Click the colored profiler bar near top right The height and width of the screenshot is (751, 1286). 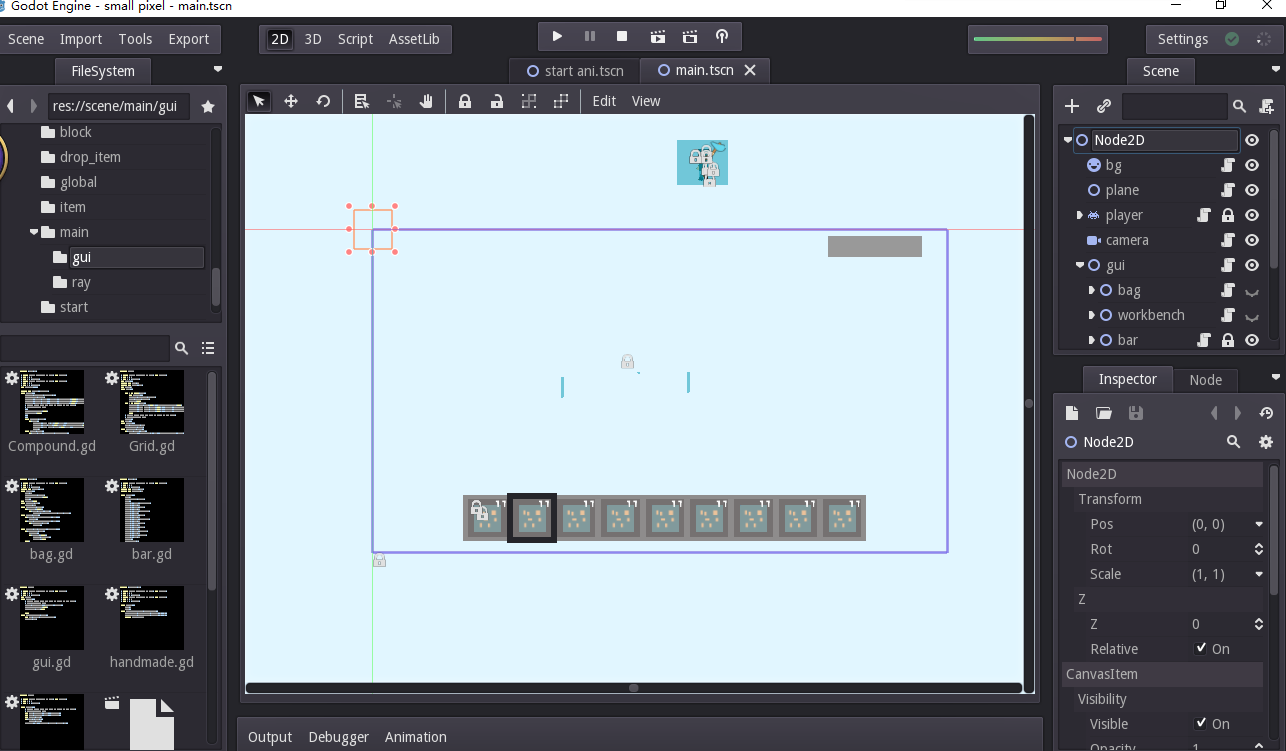click(1037, 39)
